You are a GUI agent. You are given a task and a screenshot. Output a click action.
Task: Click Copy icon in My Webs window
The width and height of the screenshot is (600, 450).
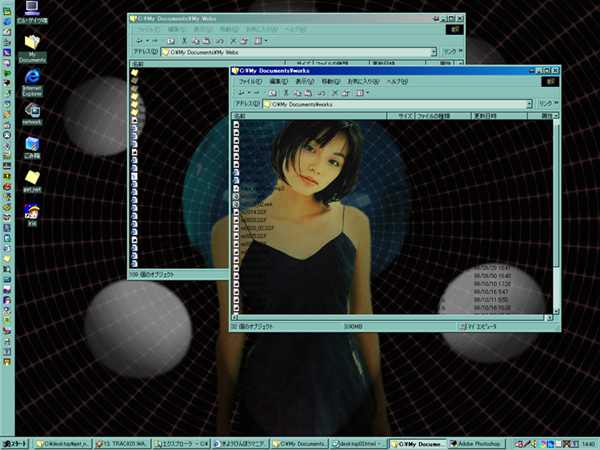[x=196, y=41]
